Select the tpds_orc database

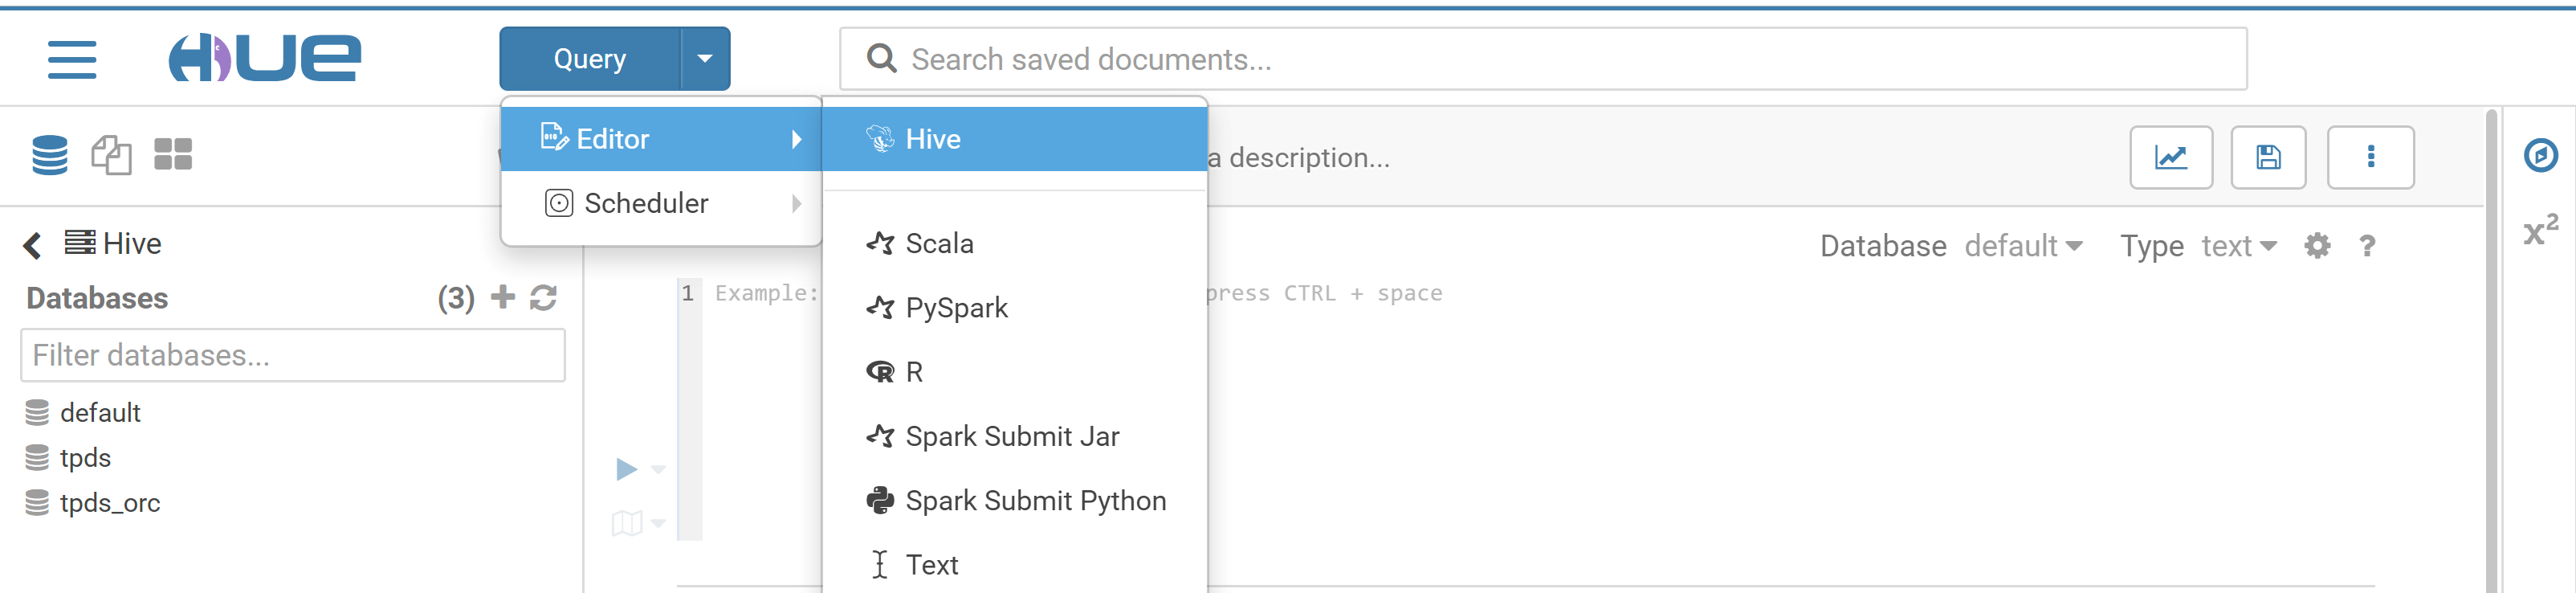point(109,502)
